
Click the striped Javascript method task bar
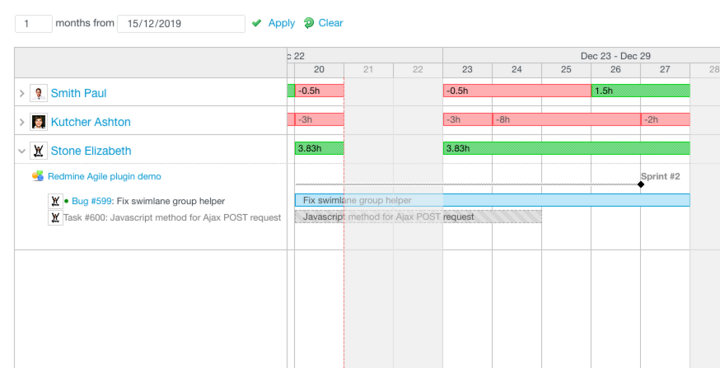[418, 216]
